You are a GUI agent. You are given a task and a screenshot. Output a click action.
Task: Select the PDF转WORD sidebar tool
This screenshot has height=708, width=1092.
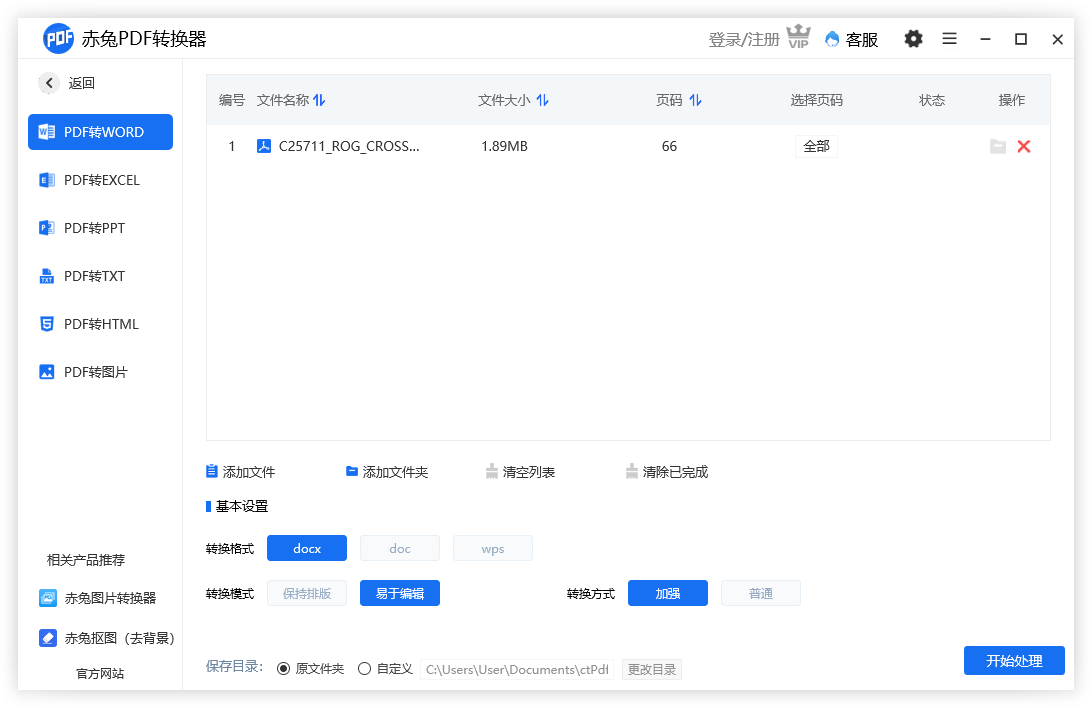click(100, 131)
